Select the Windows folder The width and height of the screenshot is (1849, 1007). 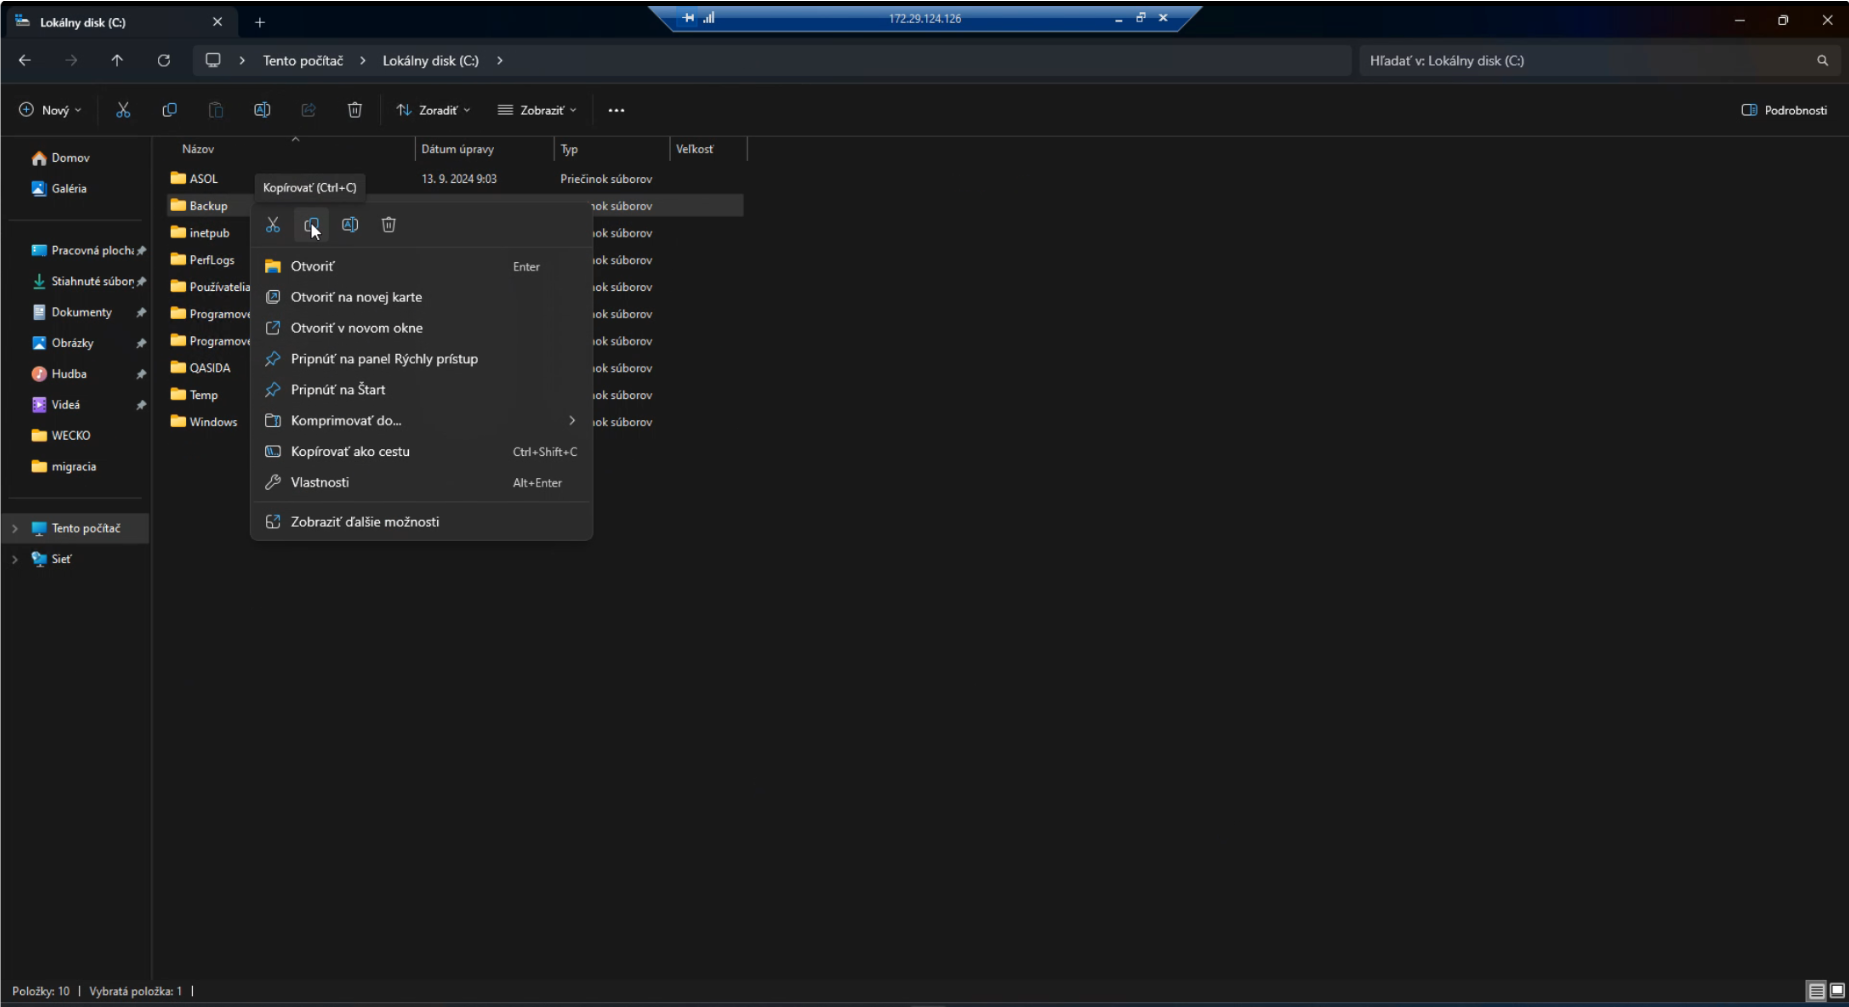point(204,422)
